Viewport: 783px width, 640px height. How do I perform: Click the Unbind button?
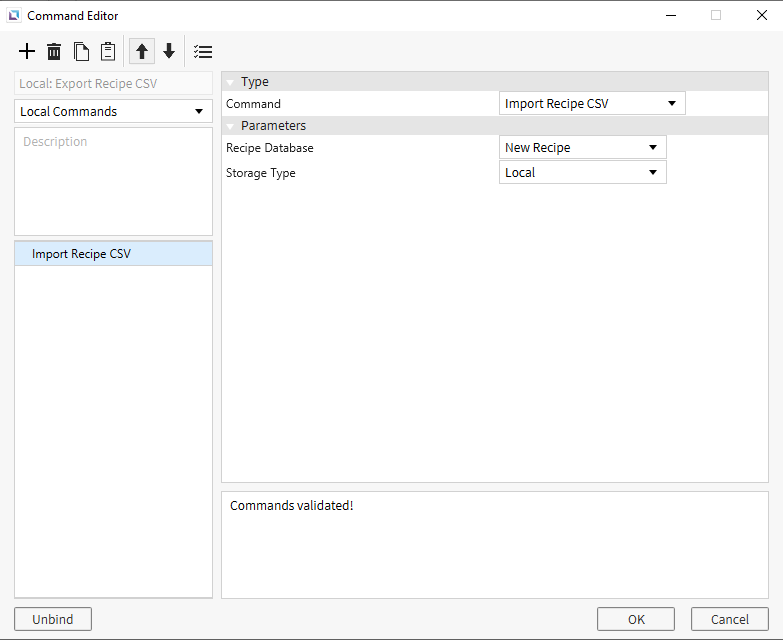53,619
